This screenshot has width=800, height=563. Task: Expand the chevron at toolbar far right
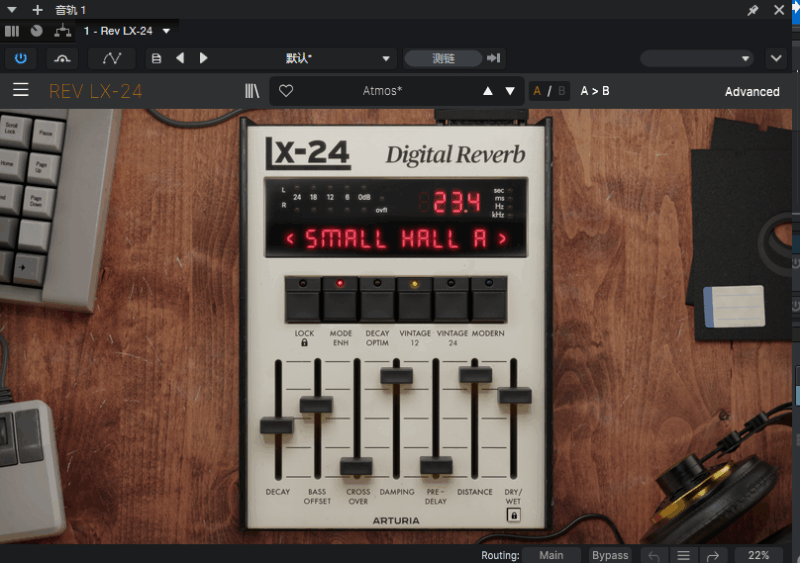tap(776, 58)
